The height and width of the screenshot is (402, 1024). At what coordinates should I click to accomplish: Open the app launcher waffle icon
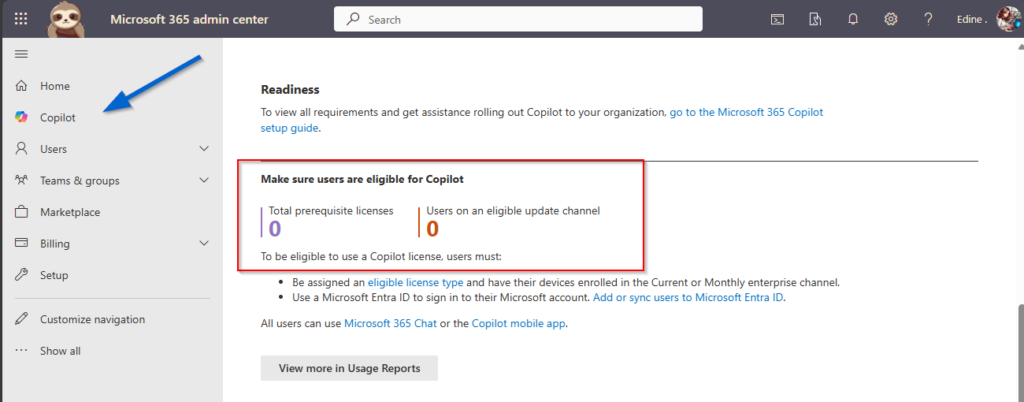[x=21, y=19]
